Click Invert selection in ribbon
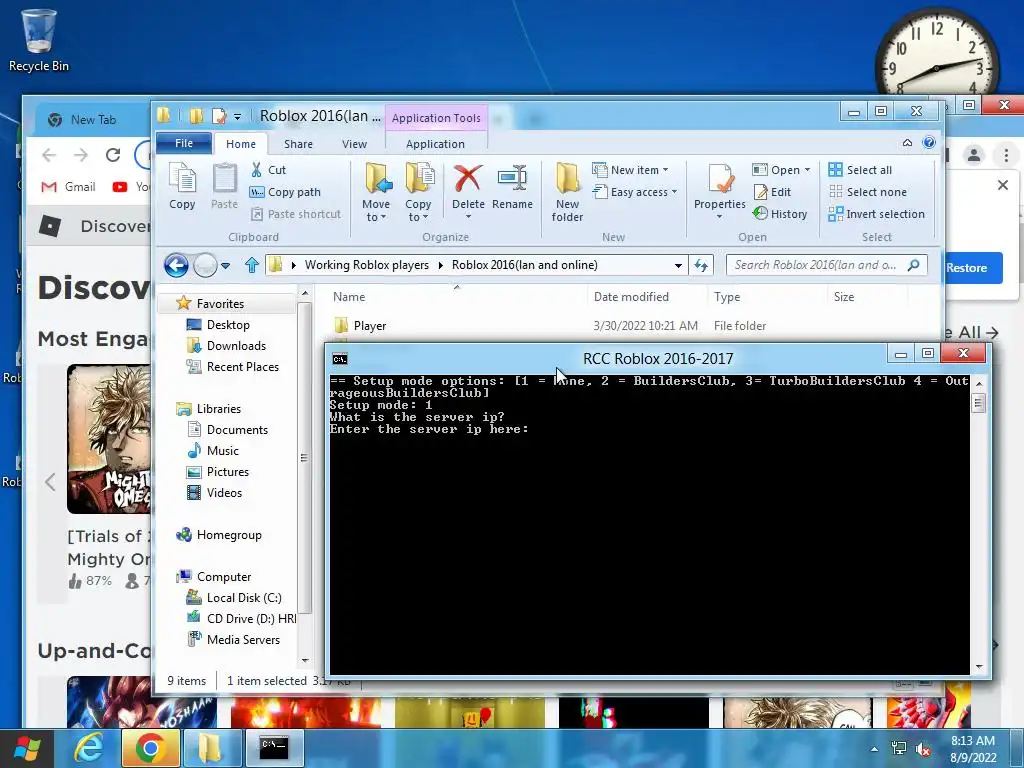 [876, 214]
